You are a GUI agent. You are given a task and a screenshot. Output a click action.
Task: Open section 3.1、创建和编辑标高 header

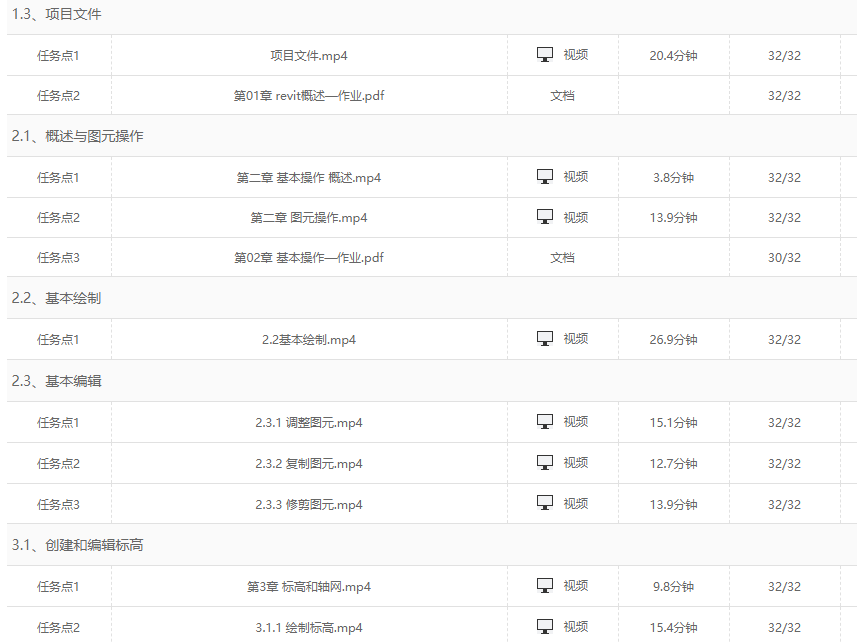click(77, 545)
